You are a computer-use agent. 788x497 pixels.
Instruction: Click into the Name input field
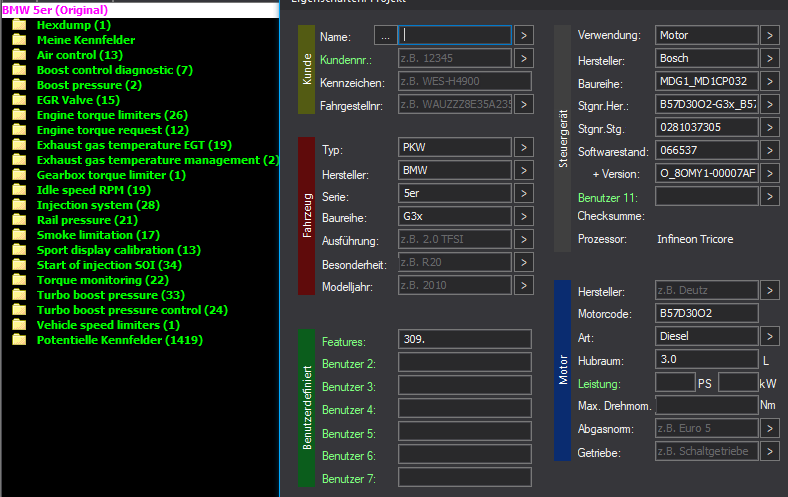coord(455,35)
